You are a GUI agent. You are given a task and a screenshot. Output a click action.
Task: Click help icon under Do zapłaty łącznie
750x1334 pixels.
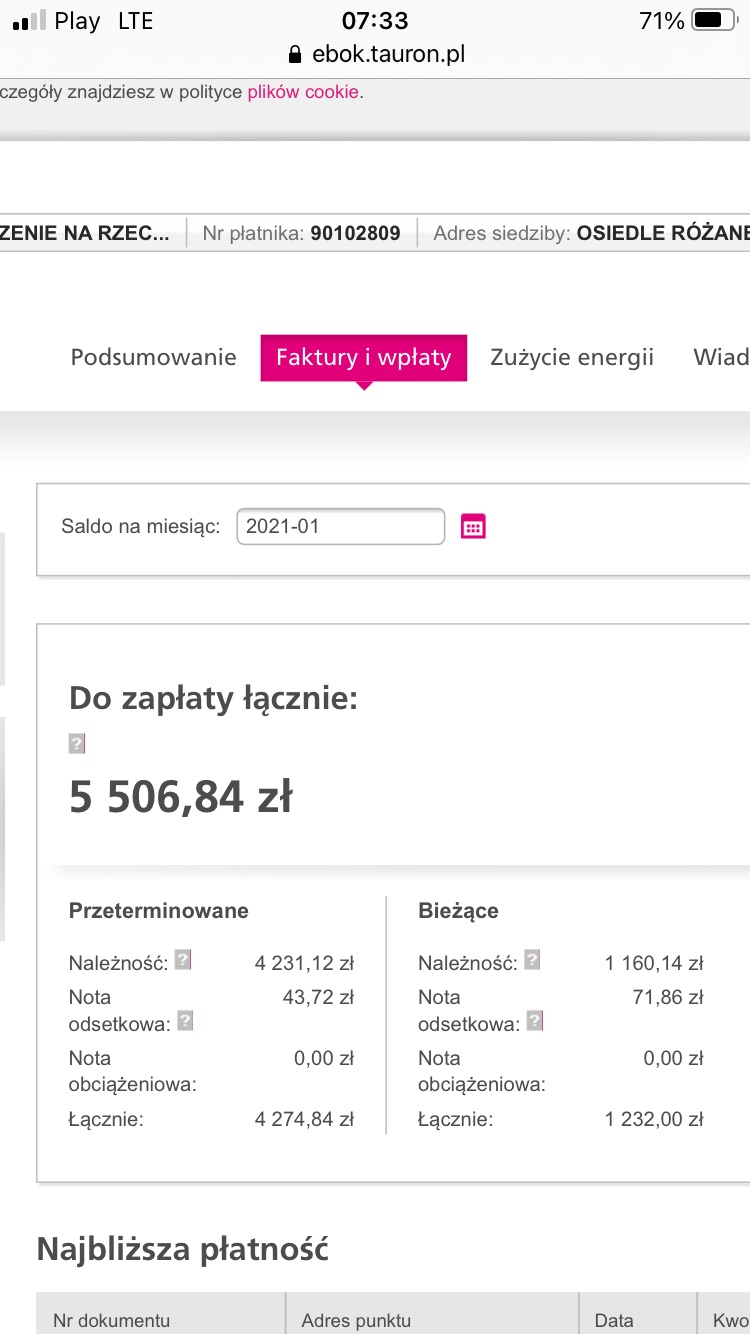click(x=77, y=743)
